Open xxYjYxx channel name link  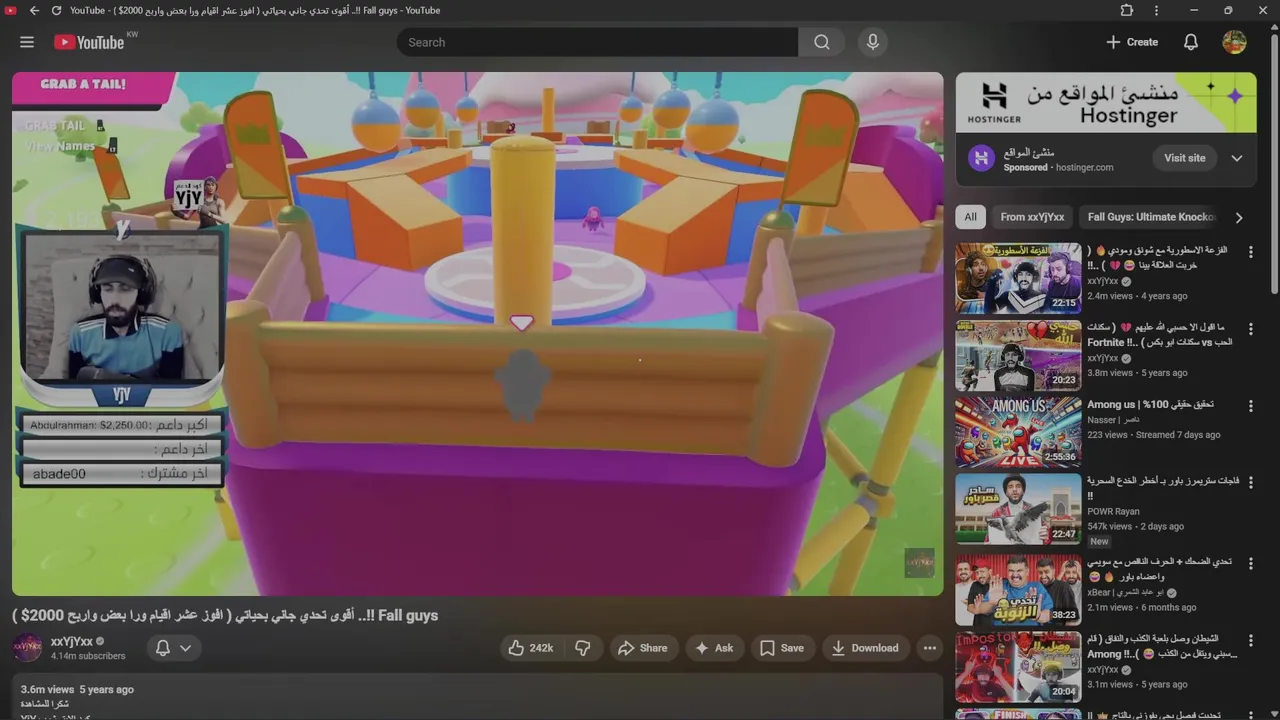click(x=72, y=641)
